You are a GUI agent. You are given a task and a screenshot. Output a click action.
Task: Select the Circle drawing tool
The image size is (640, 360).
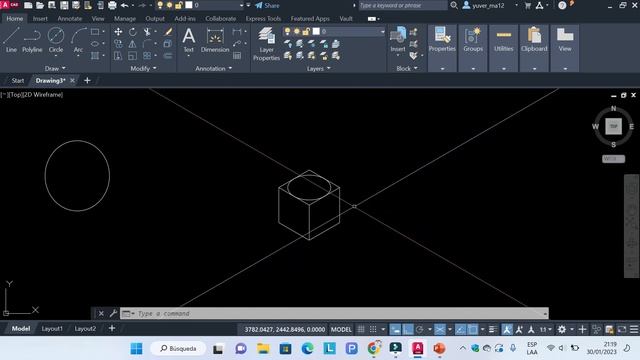[x=56, y=40]
